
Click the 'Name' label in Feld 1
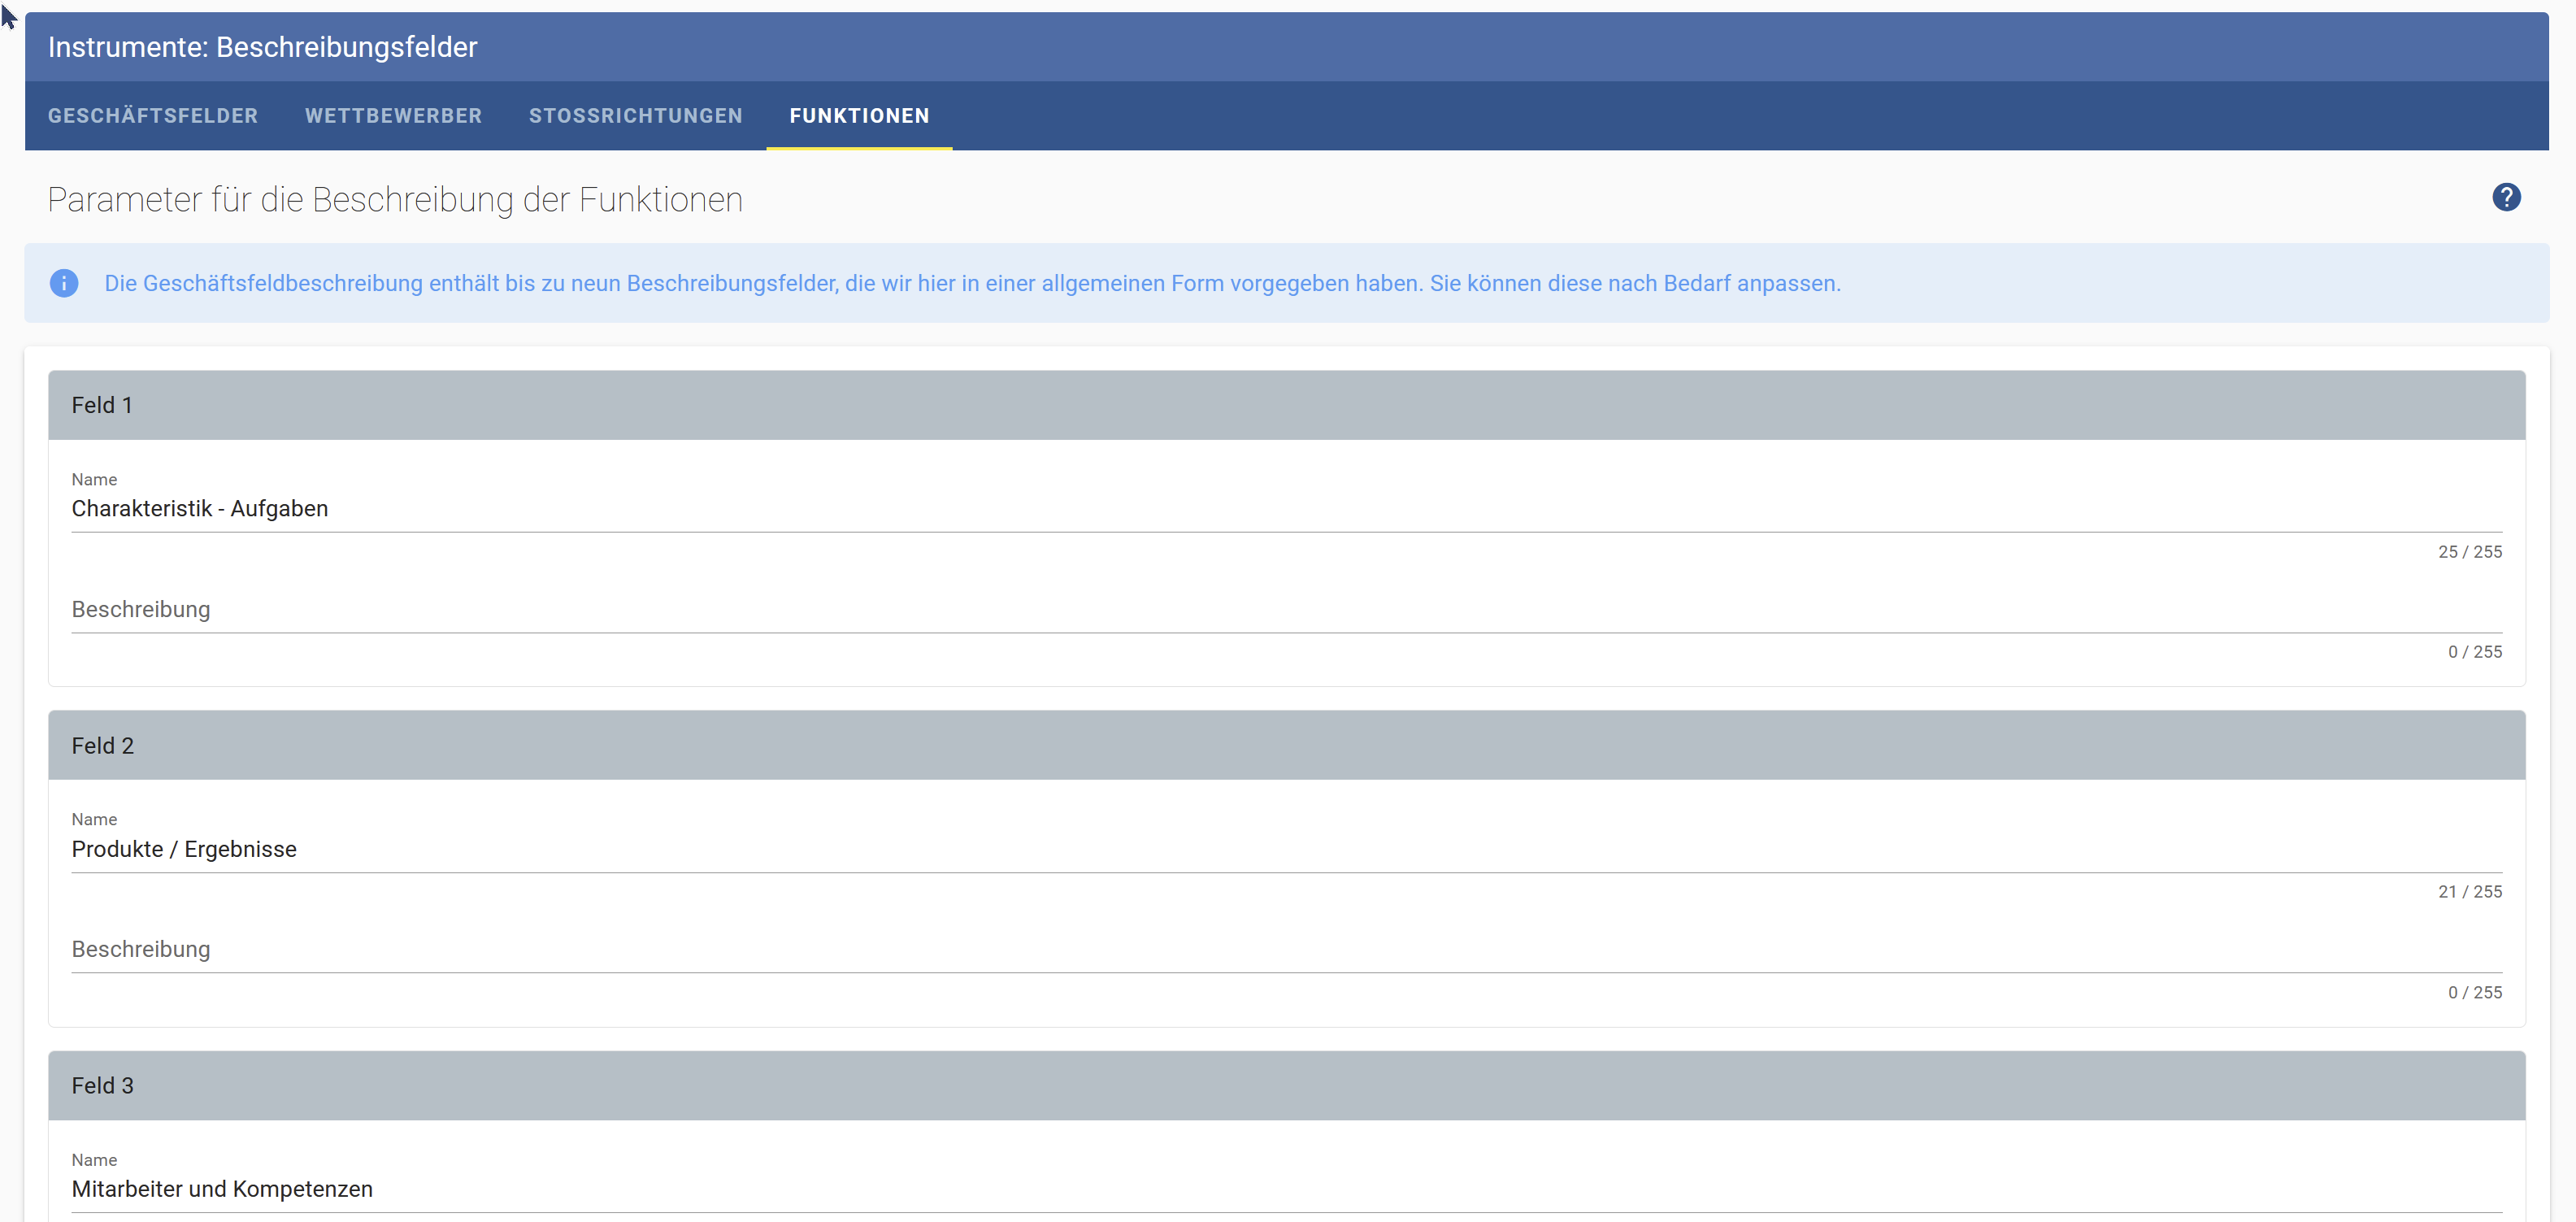click(x=94, y=480)
